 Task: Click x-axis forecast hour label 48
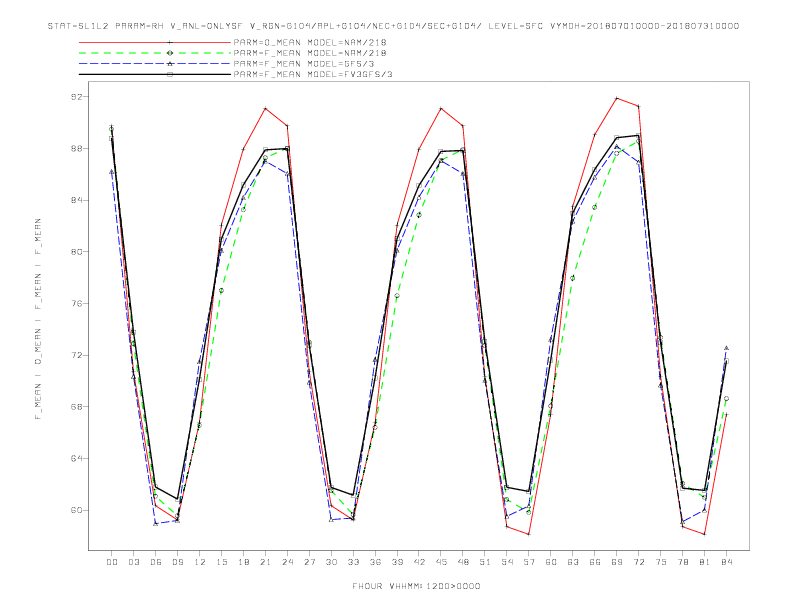pos(463,562)
